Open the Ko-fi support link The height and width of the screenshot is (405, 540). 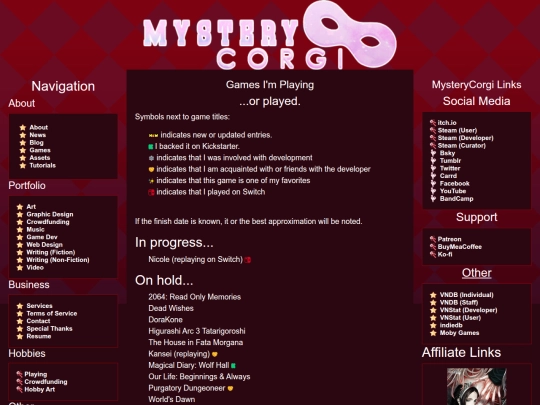(445, 254)
